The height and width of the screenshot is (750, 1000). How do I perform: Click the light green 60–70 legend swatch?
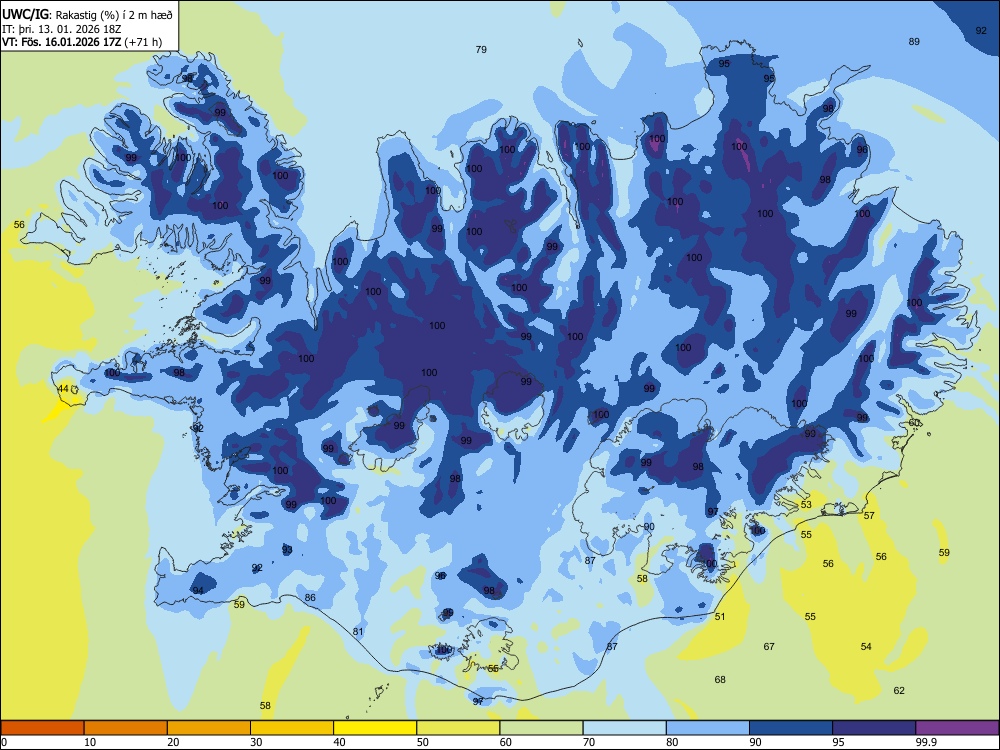click(541, 728)
